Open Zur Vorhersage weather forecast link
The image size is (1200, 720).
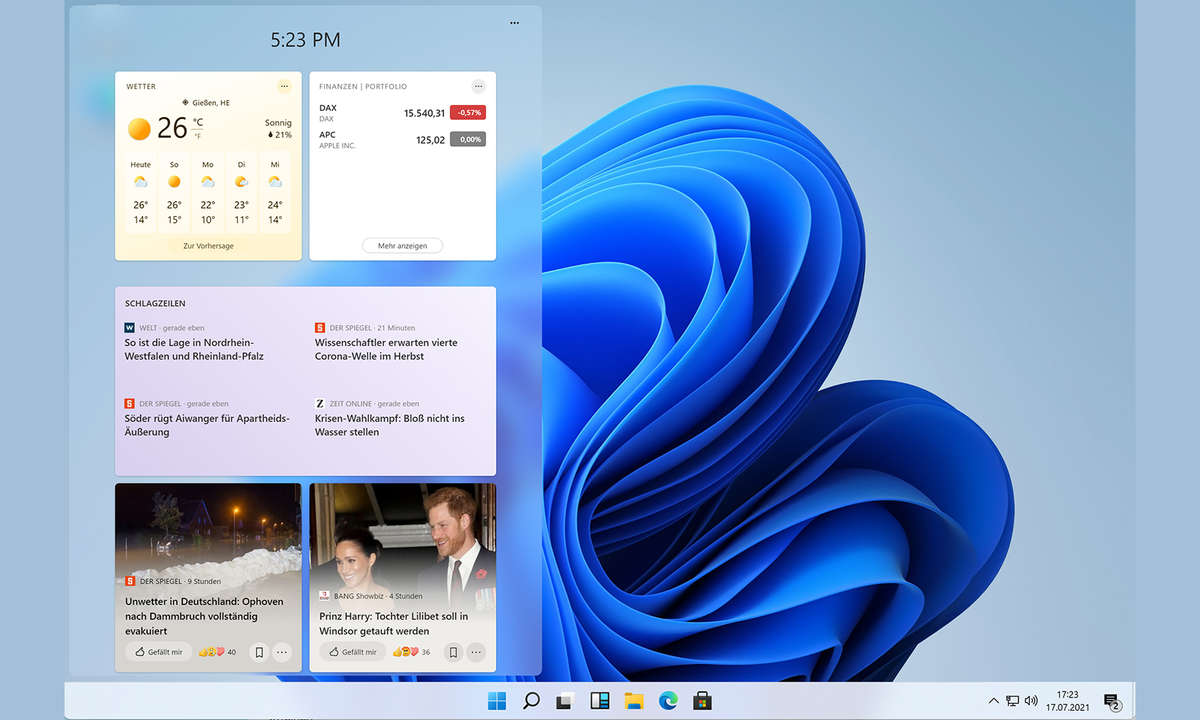[208, 245]
